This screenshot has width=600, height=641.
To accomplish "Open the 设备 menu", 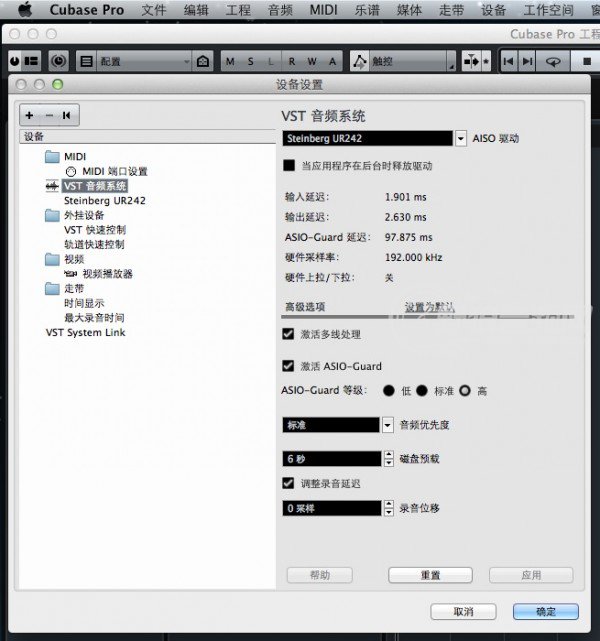I will click(x=493, y=9).
